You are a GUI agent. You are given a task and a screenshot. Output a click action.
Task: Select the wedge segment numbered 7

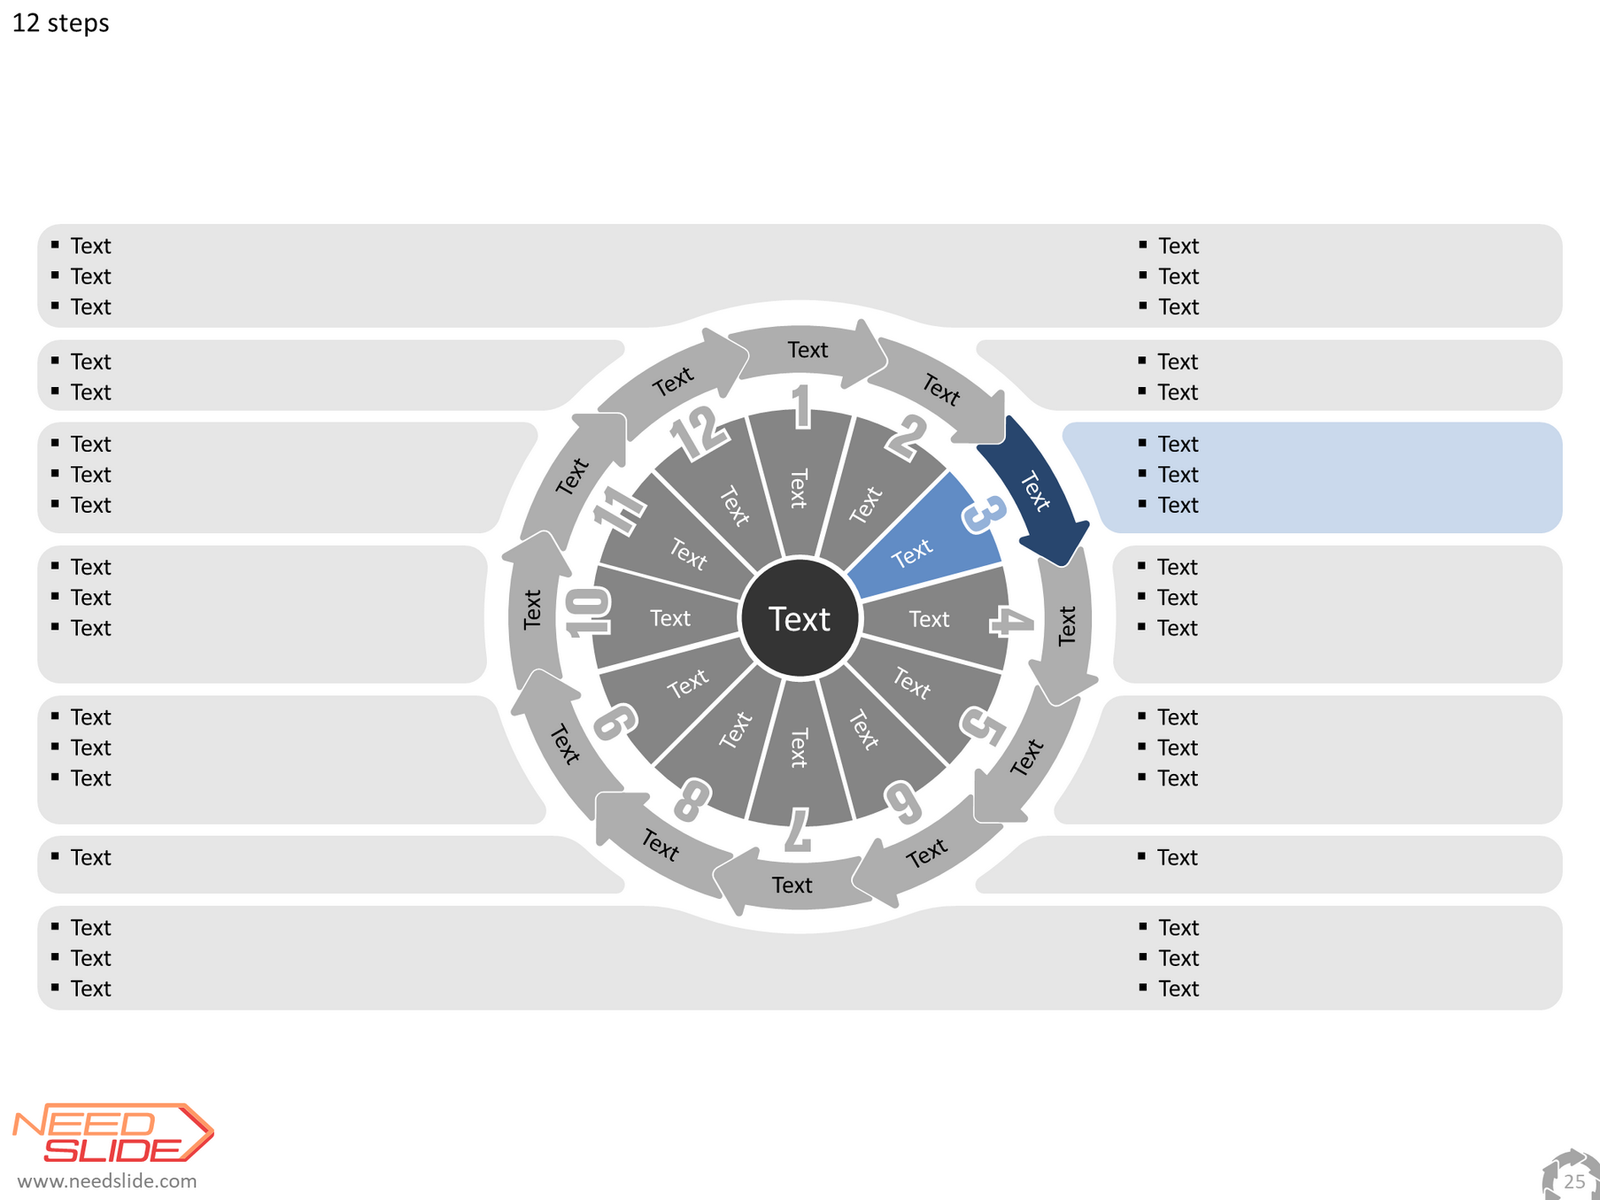(798, 755)
